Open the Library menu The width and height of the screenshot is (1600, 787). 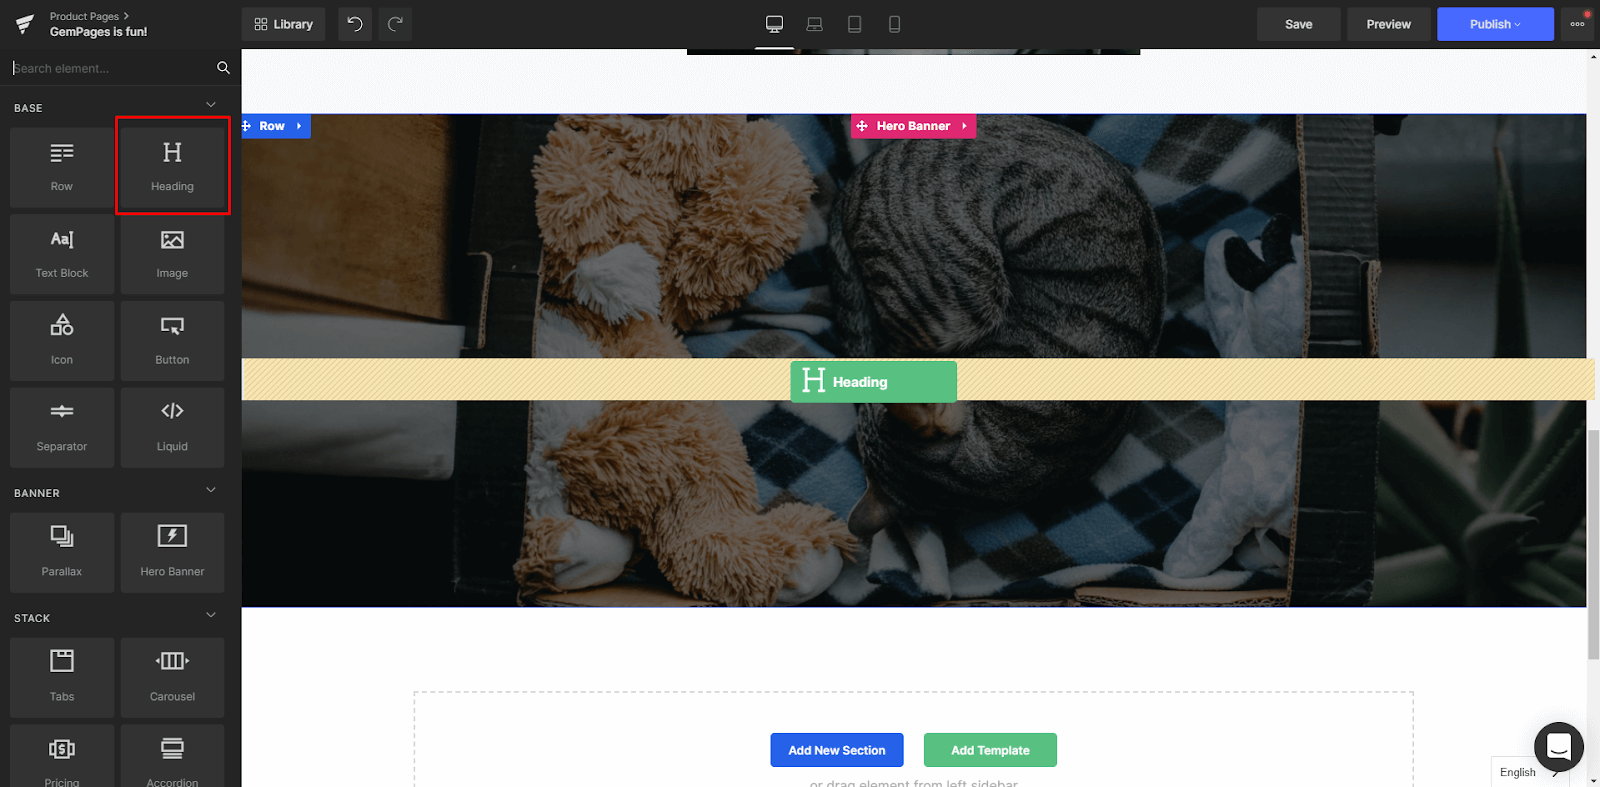pos(283,24)
